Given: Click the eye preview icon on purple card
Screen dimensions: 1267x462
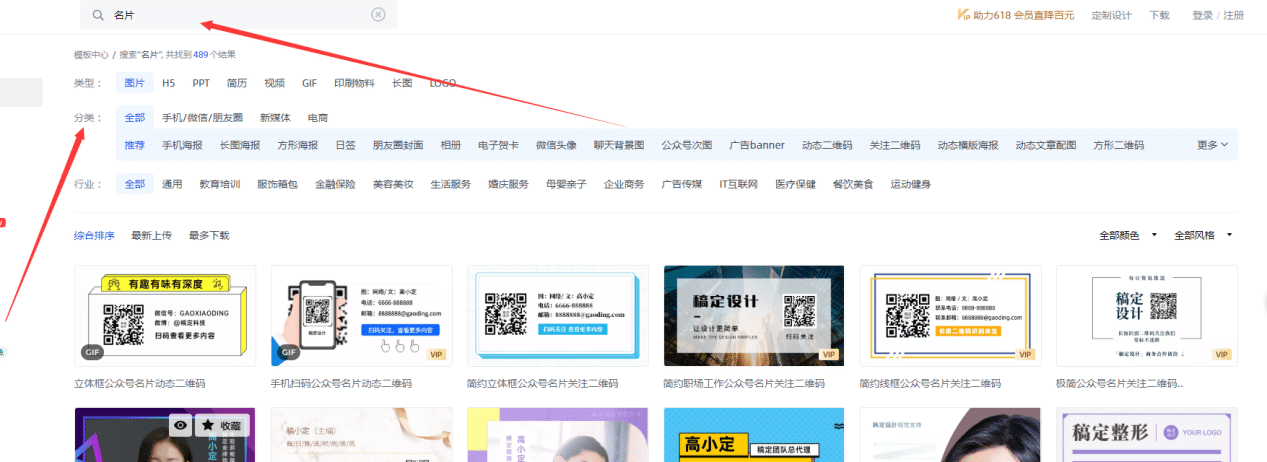Looking at the screenshot, I should click(x=180, y=425).
